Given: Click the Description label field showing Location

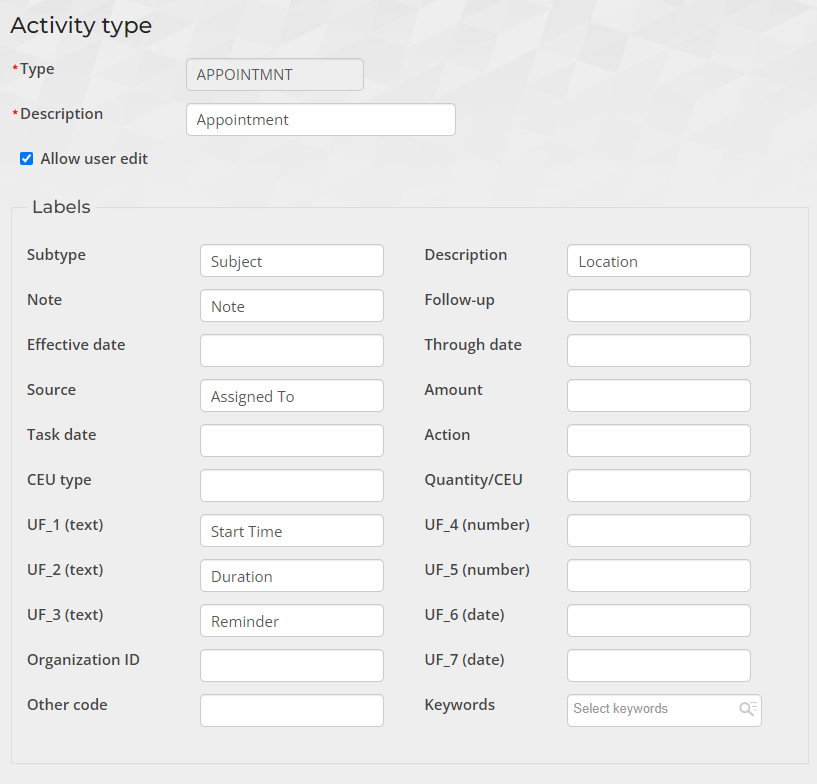Looking at the screenshot, I should click(658, 260).
